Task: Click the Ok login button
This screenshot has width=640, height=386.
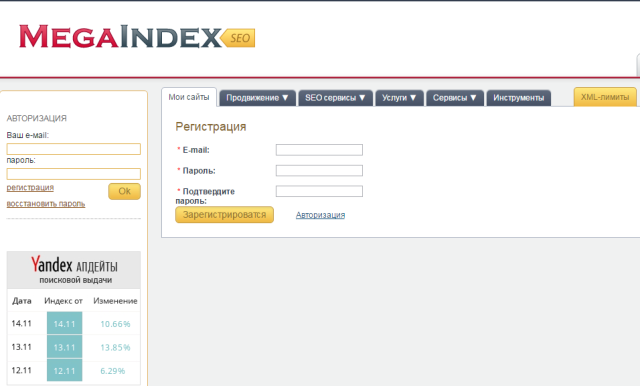Action: tap(124, 191)
